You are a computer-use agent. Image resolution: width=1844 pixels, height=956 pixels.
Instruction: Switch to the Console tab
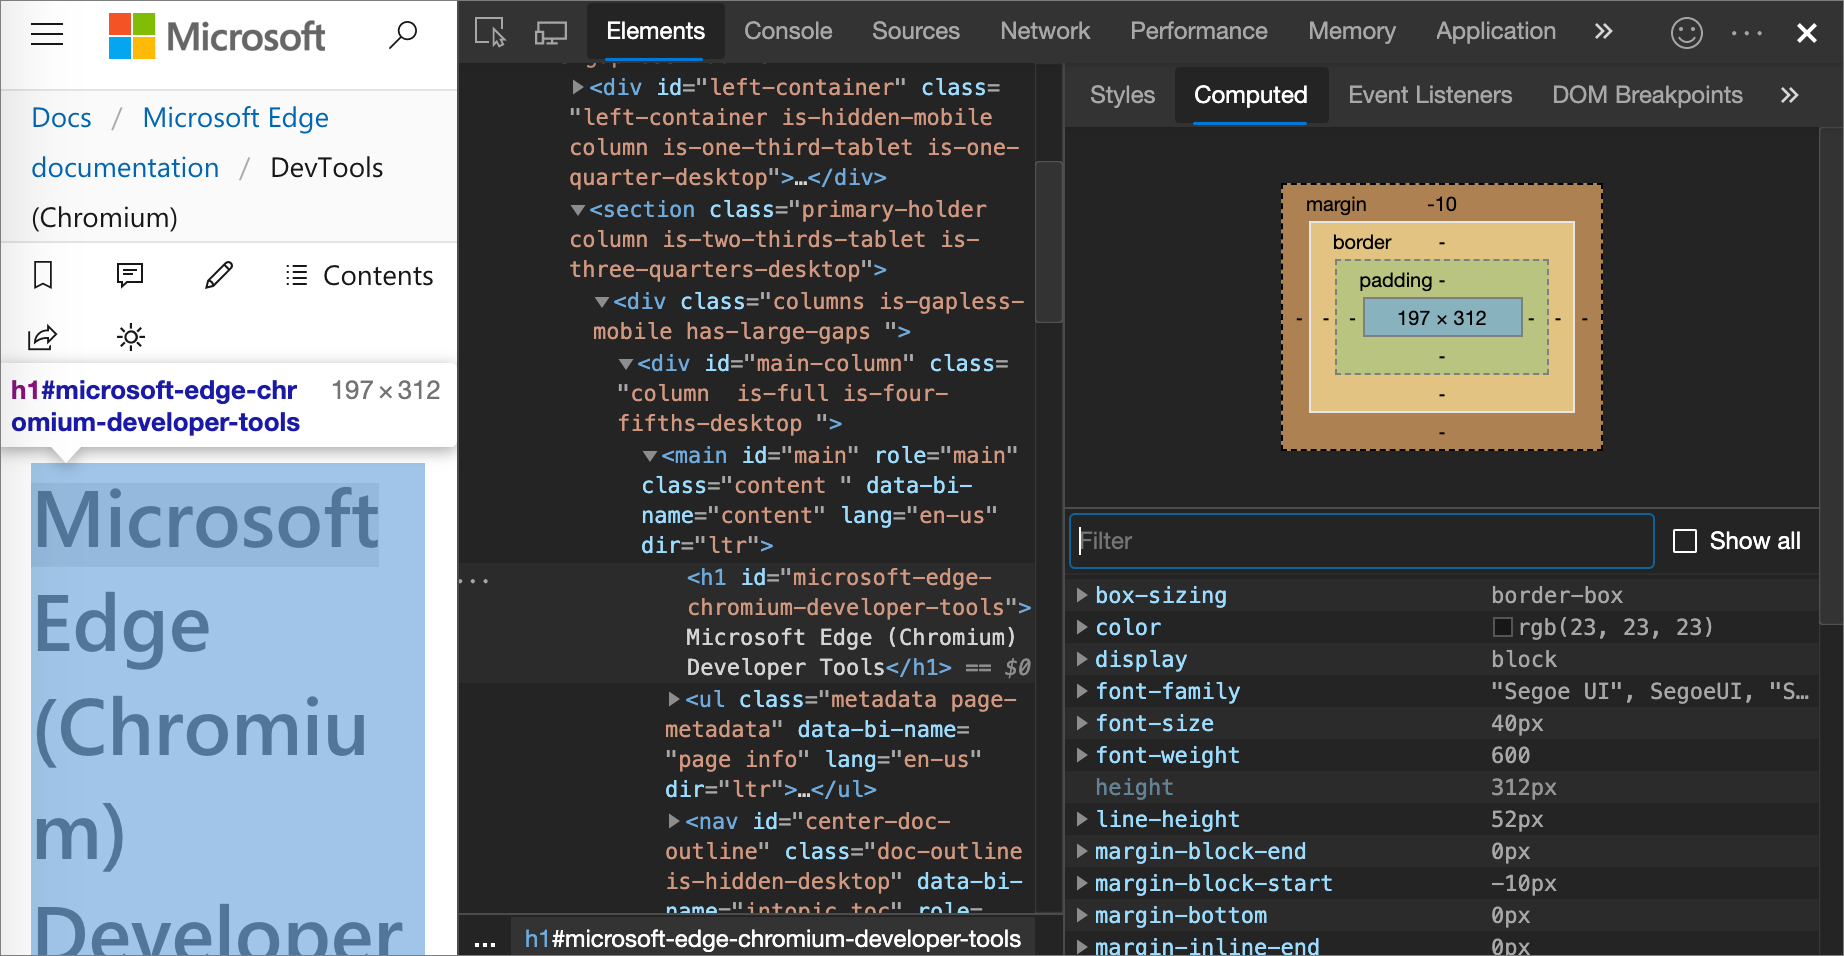click(787, 32)
